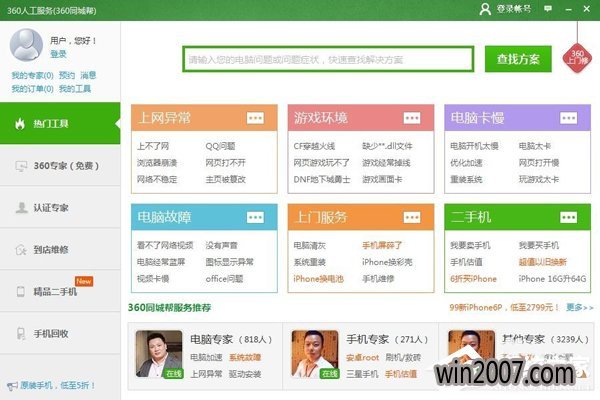600x400 pixels.
Task: Select 电脑经常蓝屏 issue
Action: tap(161, 262)
